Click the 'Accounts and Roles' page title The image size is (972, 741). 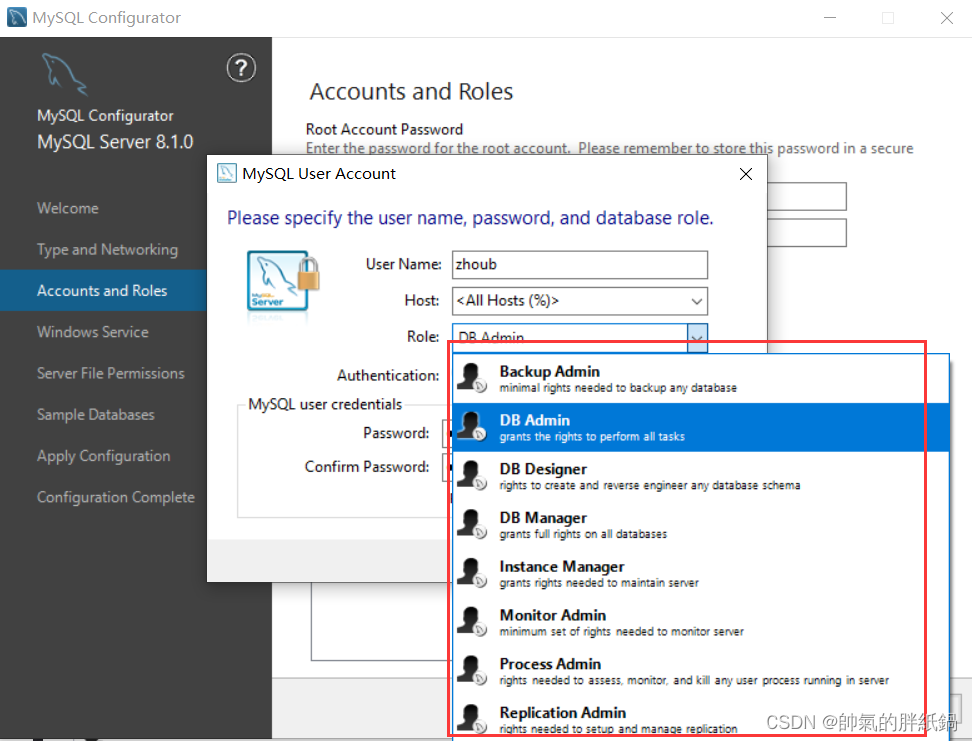[x=412, y=92]
